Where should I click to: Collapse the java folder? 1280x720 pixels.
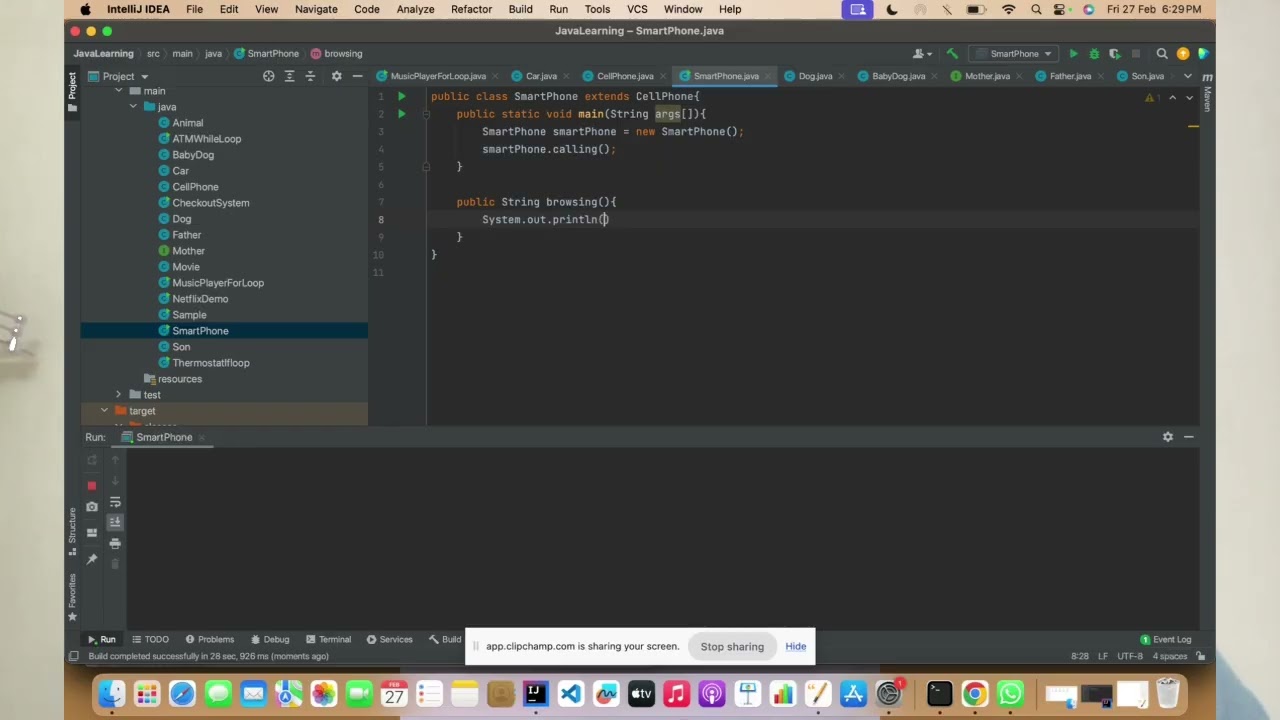[x=133, y=107]
